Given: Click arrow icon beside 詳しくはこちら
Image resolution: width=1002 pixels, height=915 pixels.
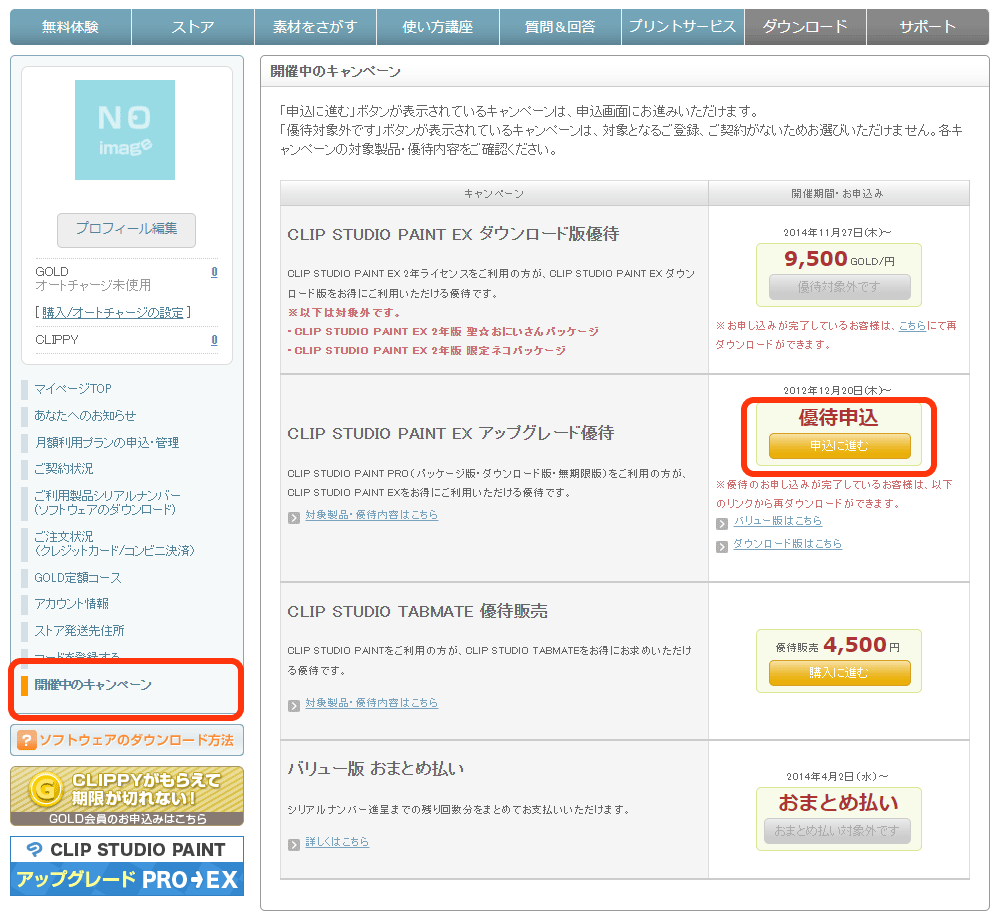Looking at the screenshot, I should click(x=294, y=845).
